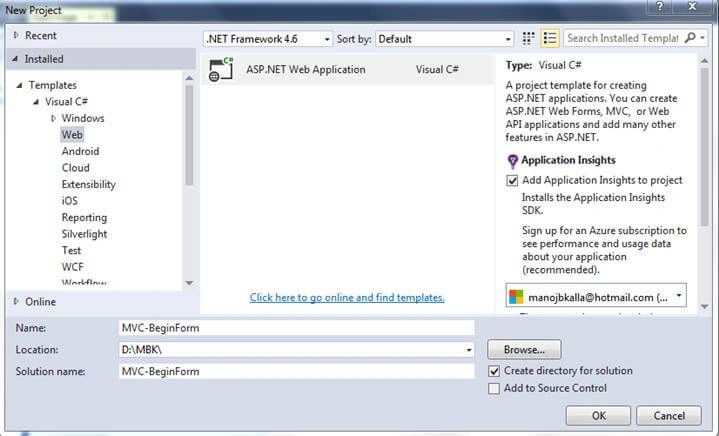Click the details pane scroll down arrow
The width and height of the screenshot is (719, 436).
[x=705, y=307]
